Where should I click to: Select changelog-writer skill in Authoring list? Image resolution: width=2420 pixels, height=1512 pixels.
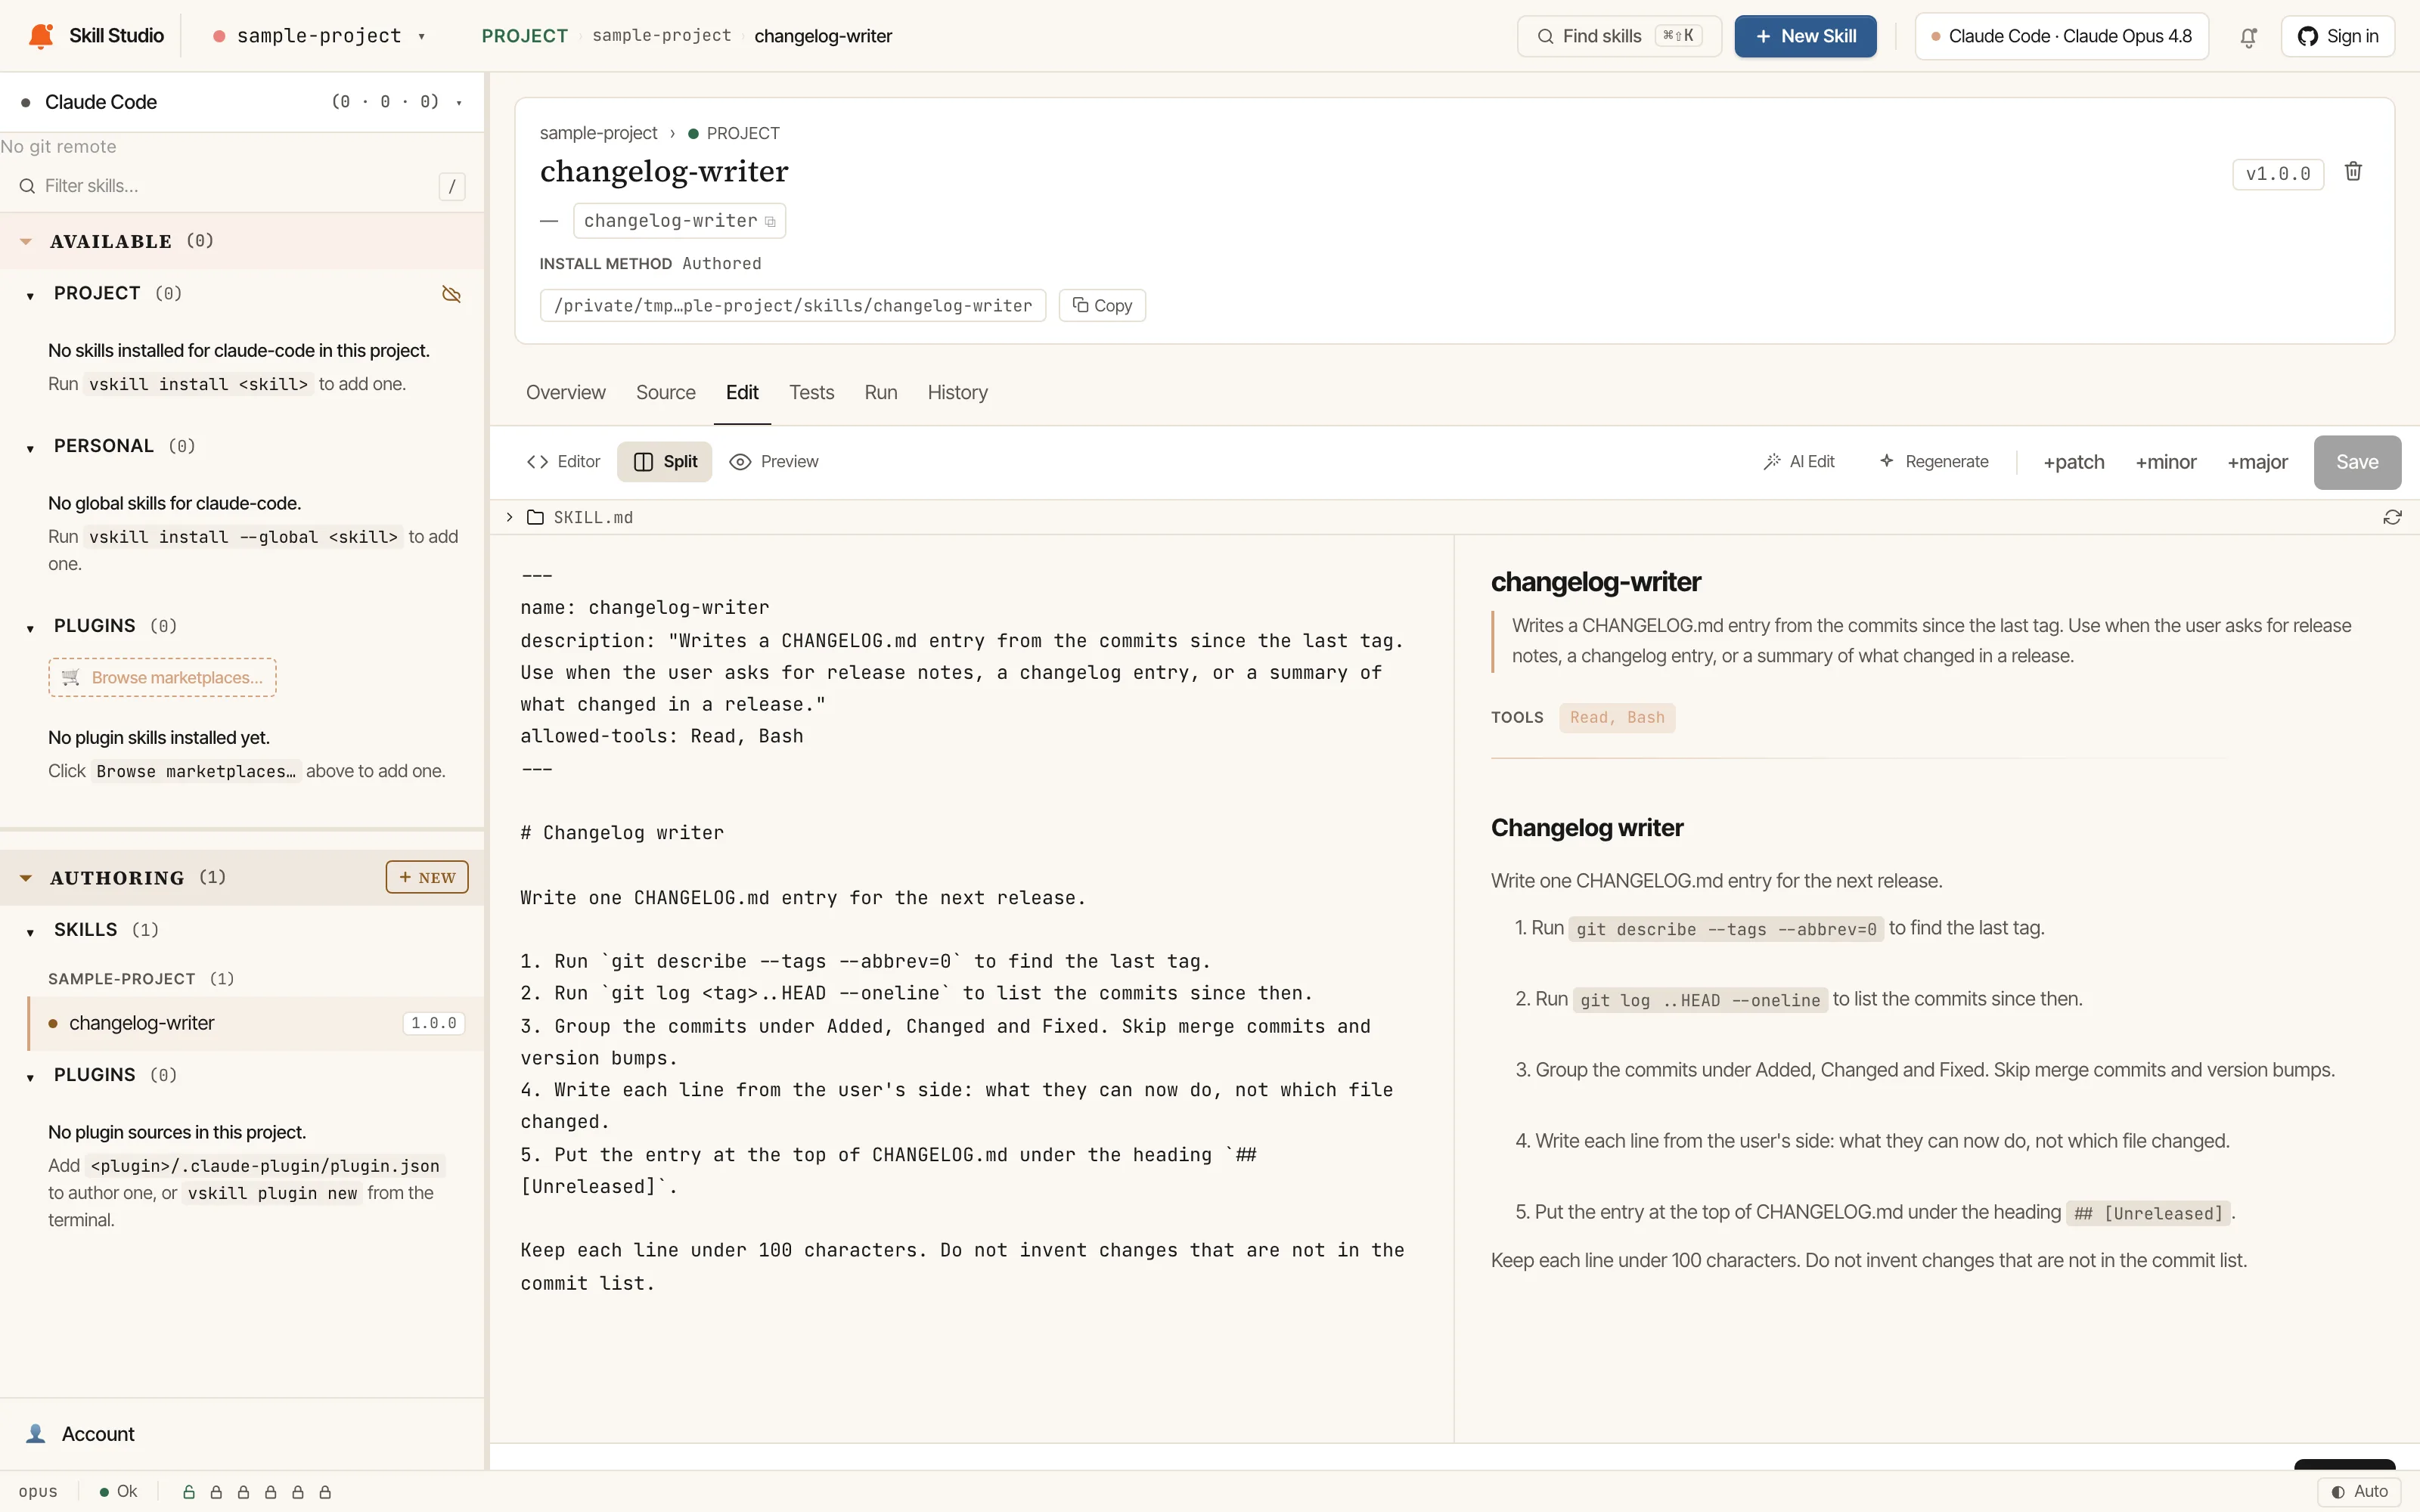pyautogui.click(x=256, y=1023)
